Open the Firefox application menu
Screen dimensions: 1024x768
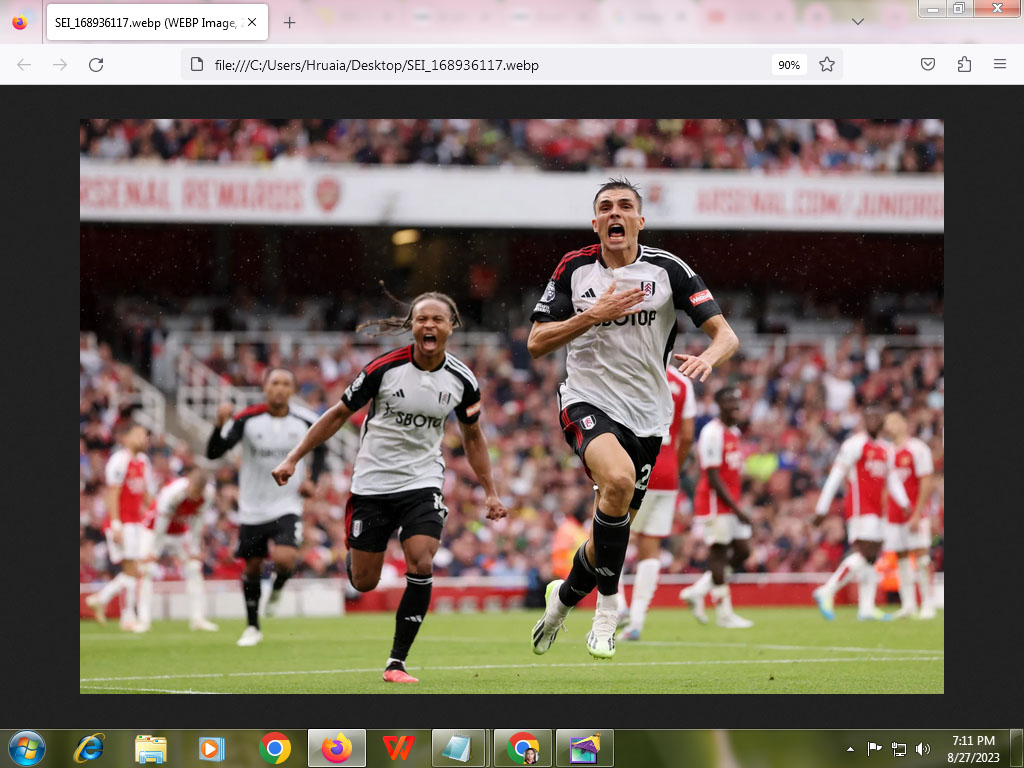(999, 65)
